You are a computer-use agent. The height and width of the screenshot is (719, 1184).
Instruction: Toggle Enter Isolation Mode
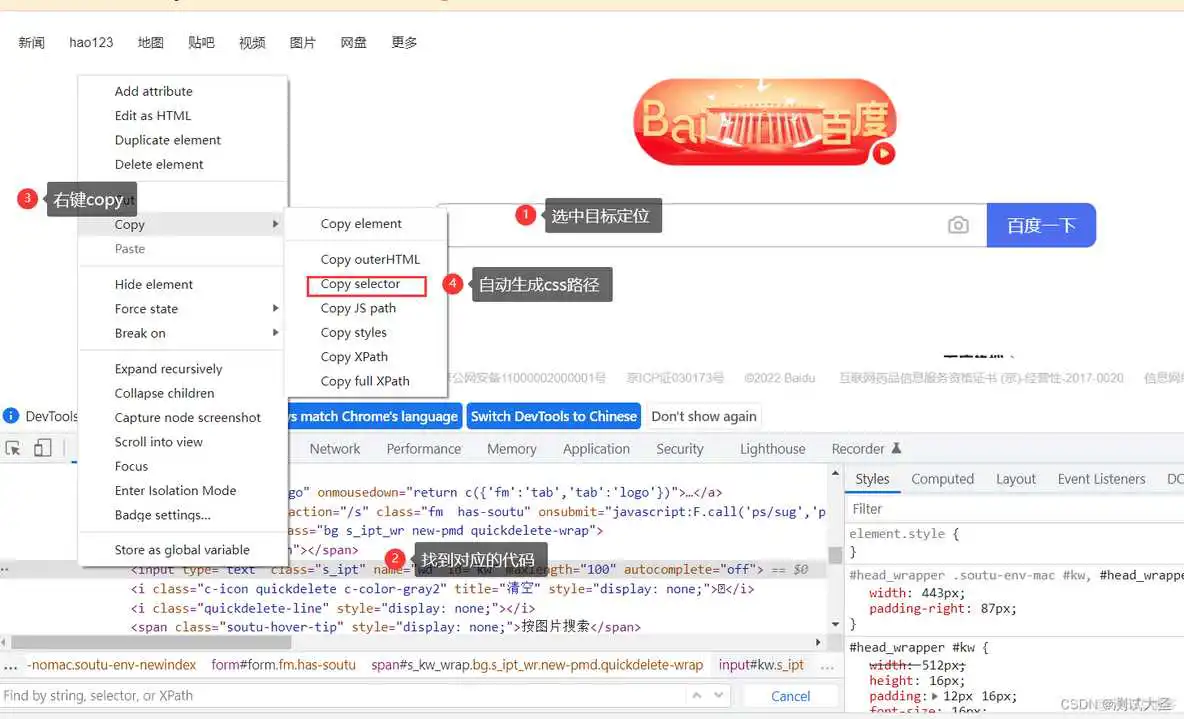pos(176,490)
